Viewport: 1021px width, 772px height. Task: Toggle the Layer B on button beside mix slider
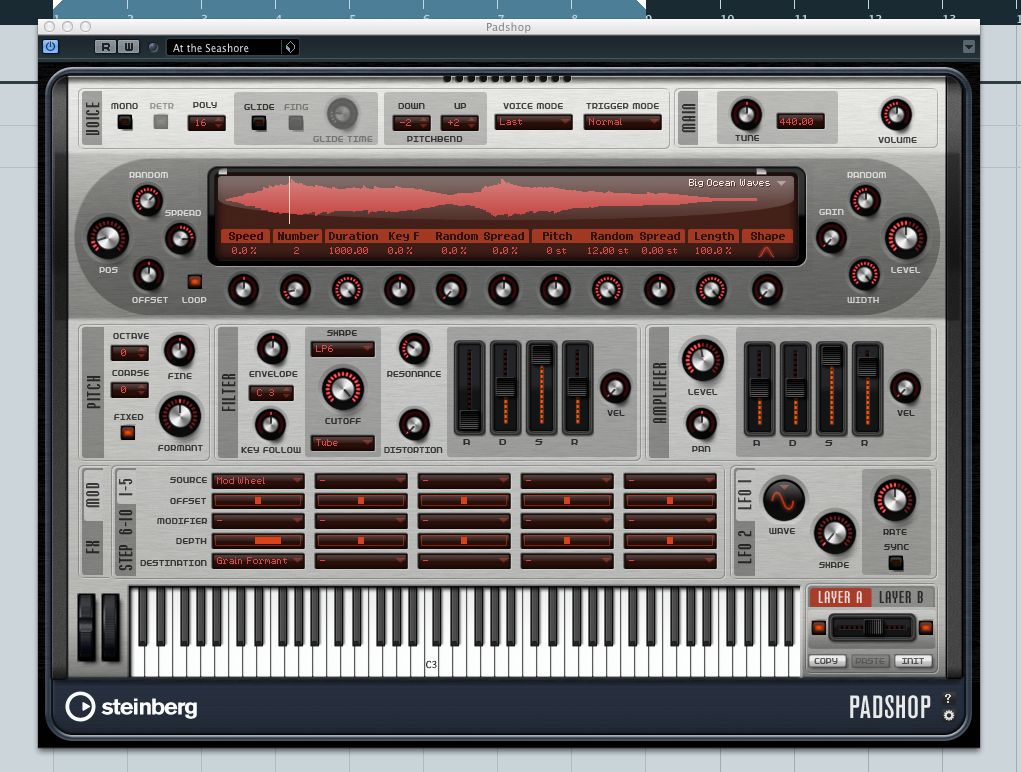(925, 627)
